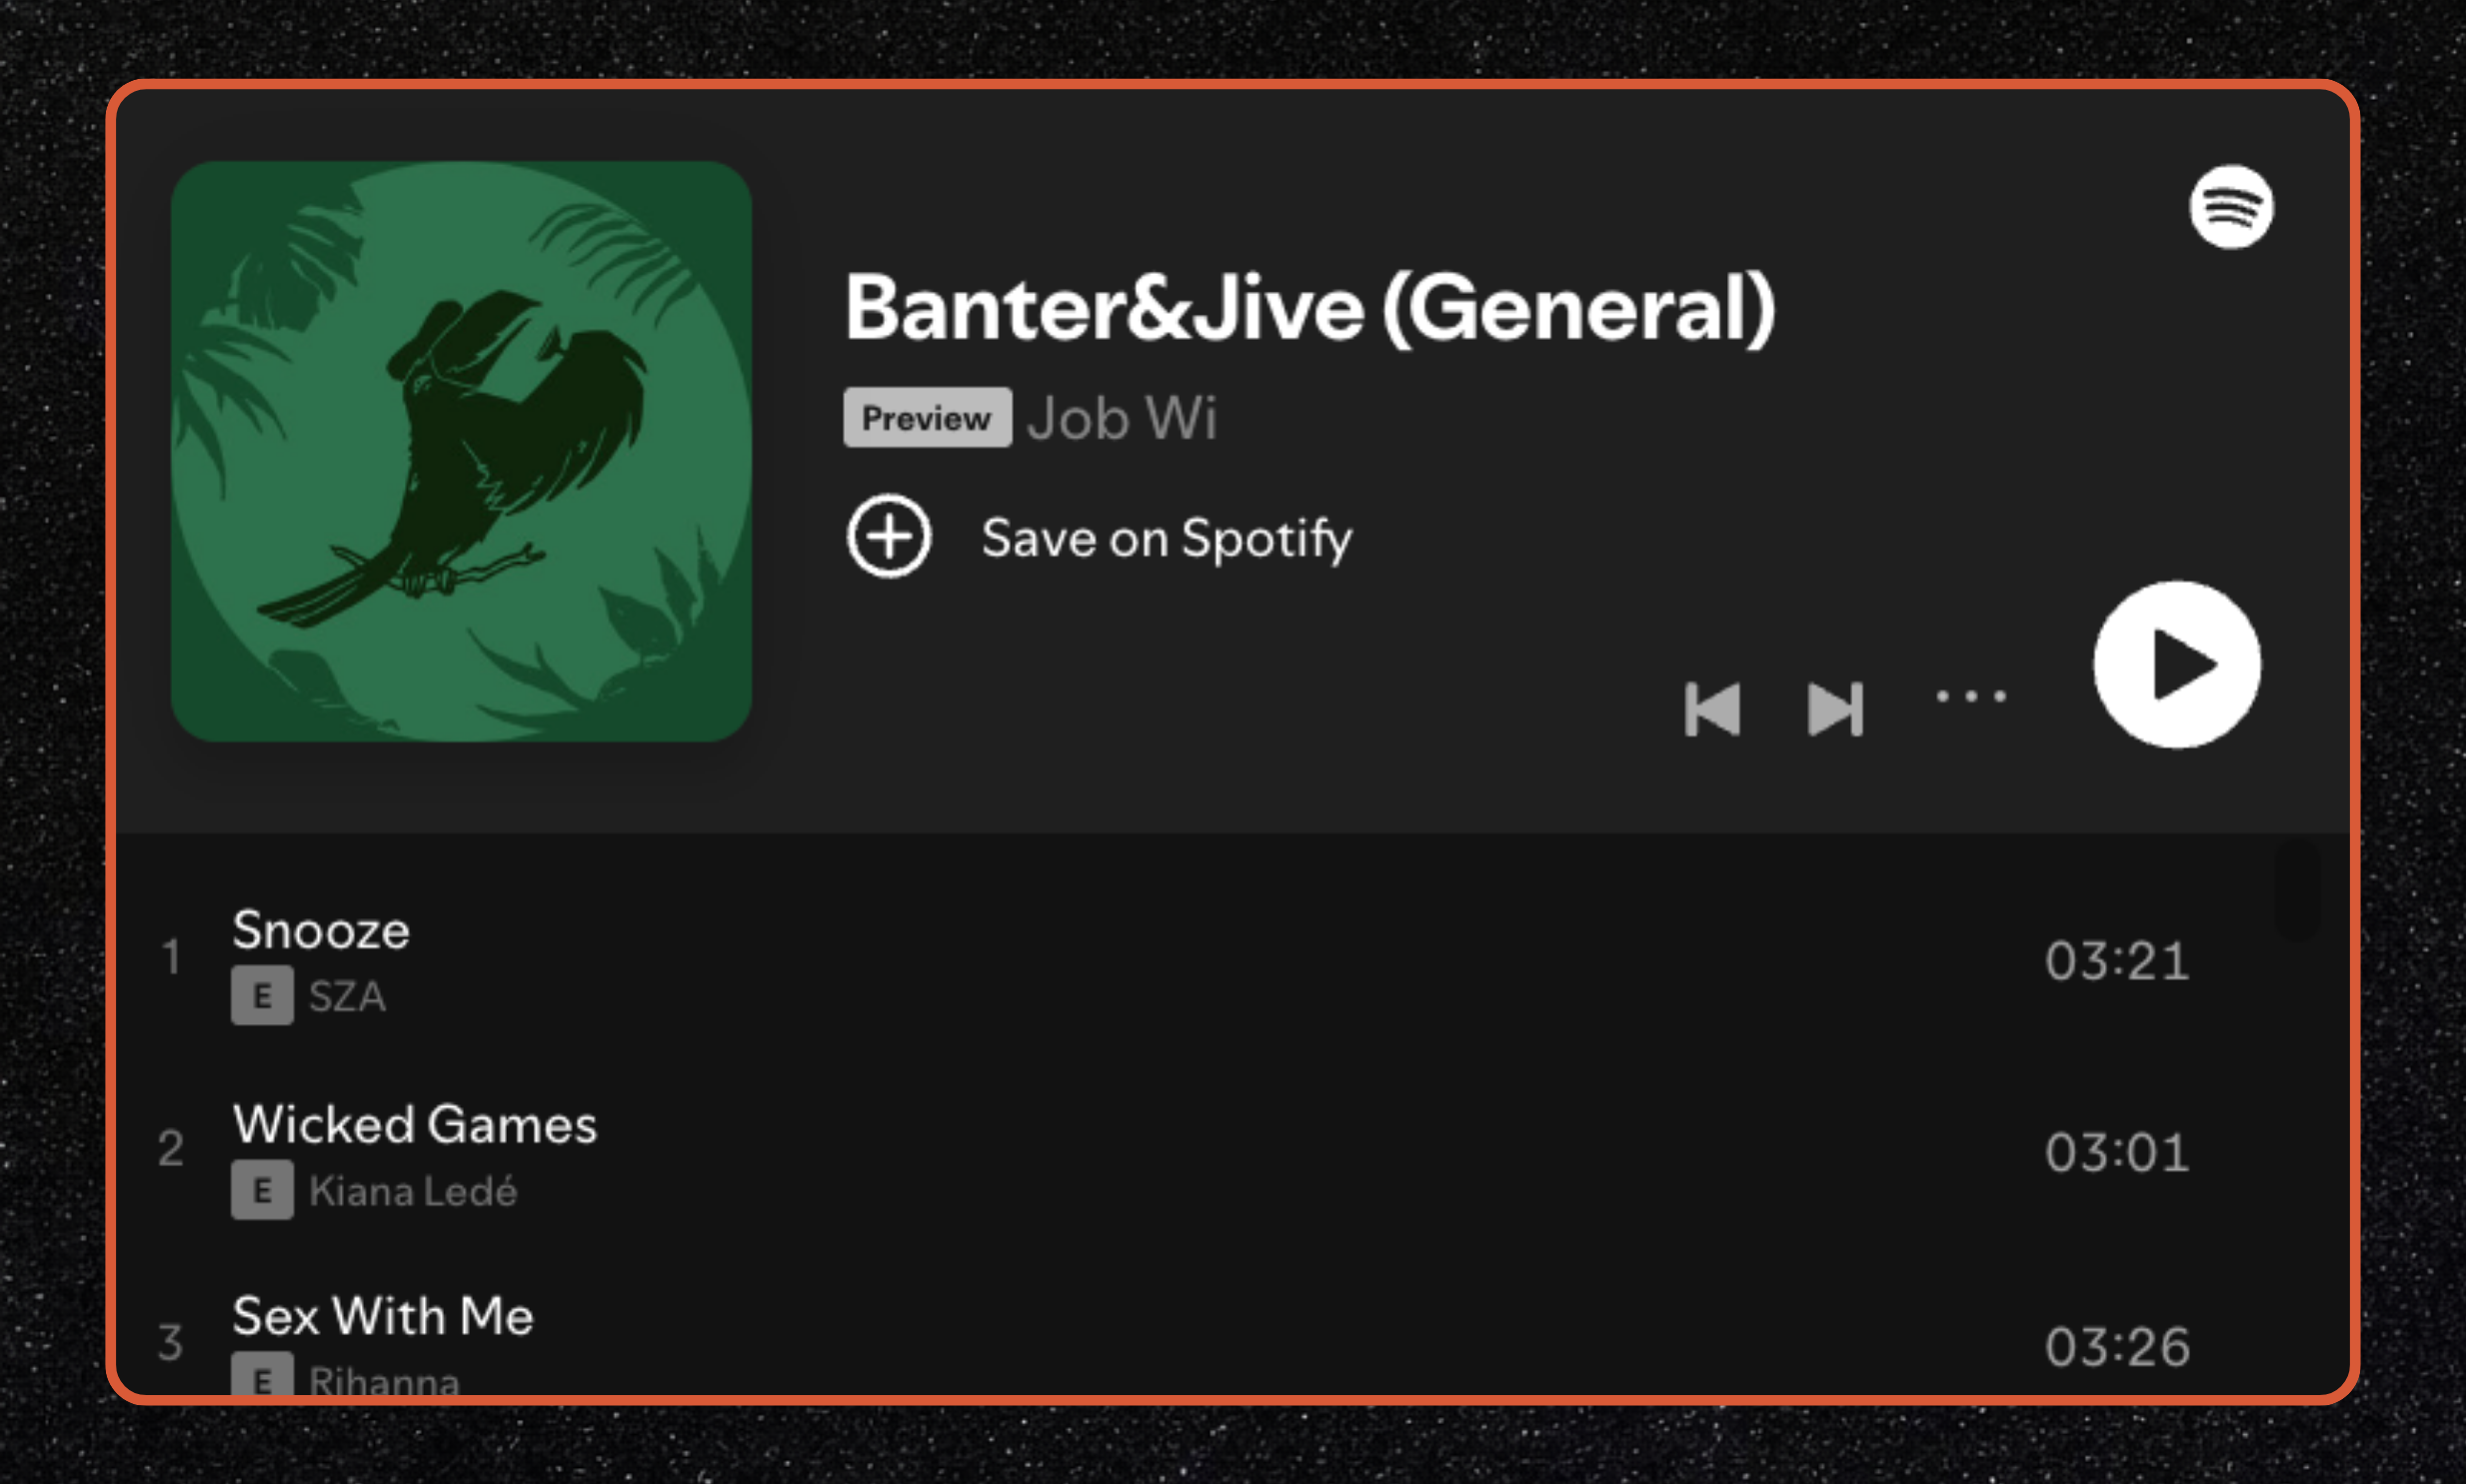Image resolution: width=2466 pixels, height=1484 pixels.
Task: Open the Banter&Jive (General) title link
Action: [1310, 309]
